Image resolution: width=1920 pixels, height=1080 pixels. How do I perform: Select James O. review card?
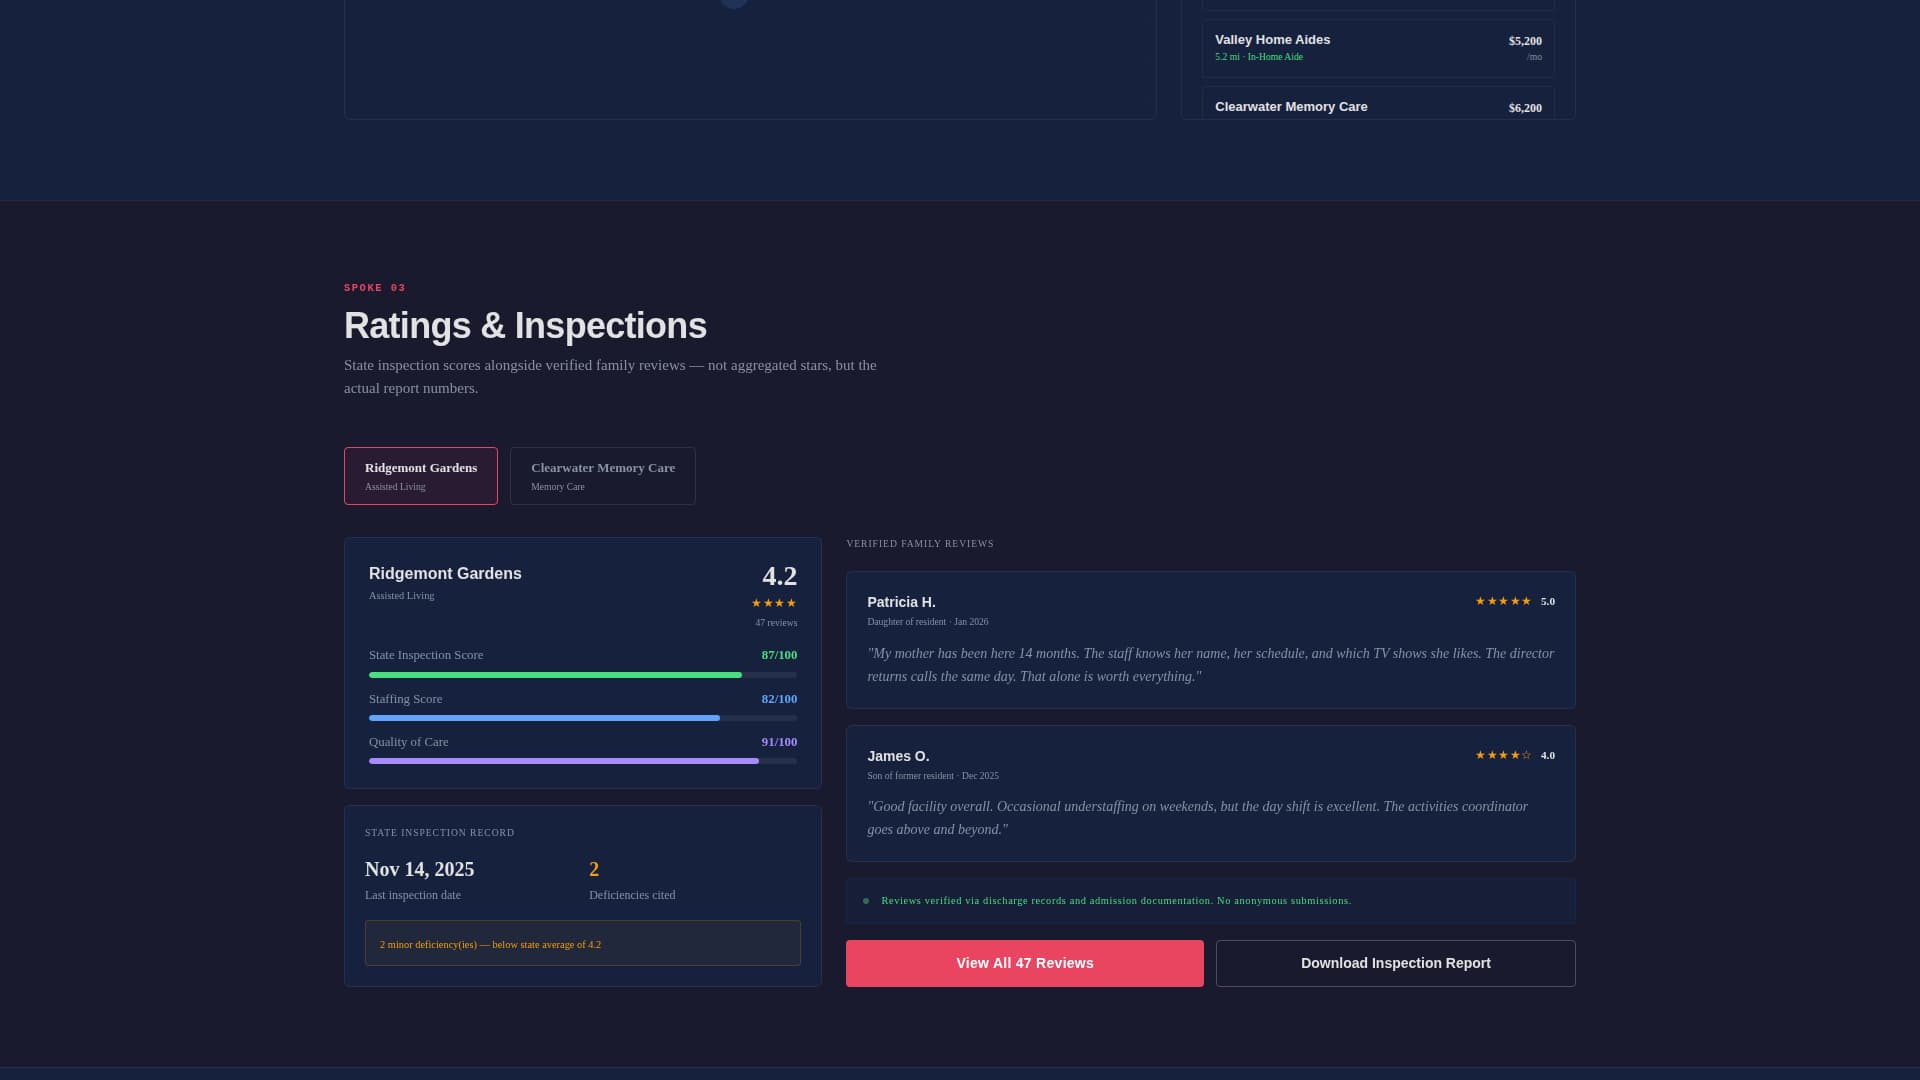1210,793
